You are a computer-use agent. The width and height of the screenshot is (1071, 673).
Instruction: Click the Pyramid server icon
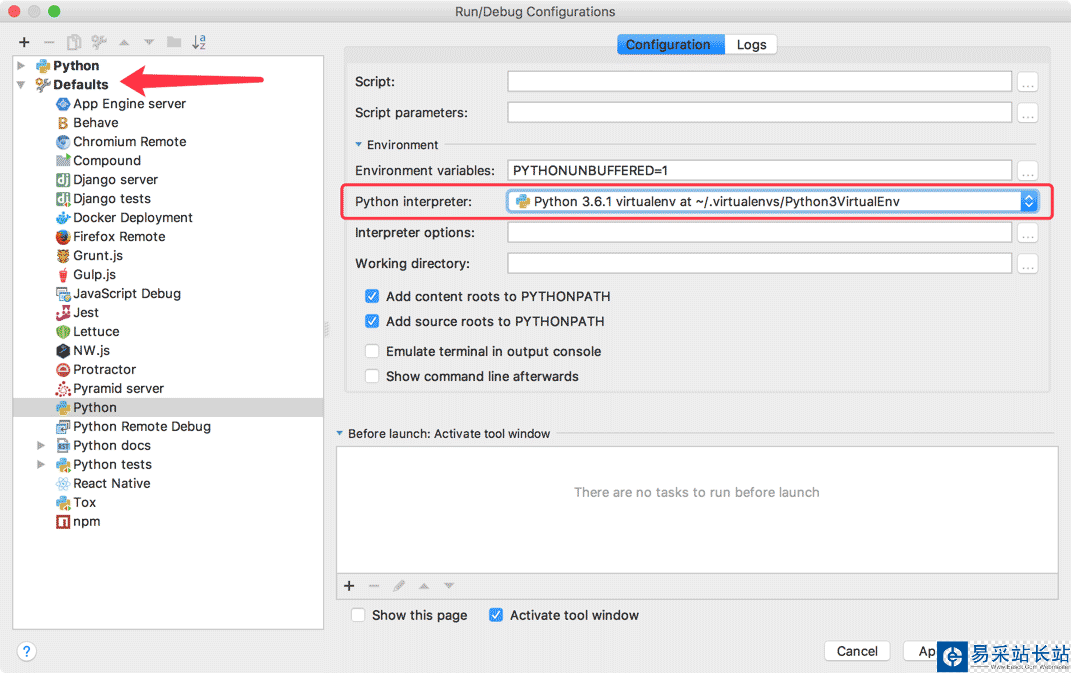pyautogui.click(x=63, y=389)
